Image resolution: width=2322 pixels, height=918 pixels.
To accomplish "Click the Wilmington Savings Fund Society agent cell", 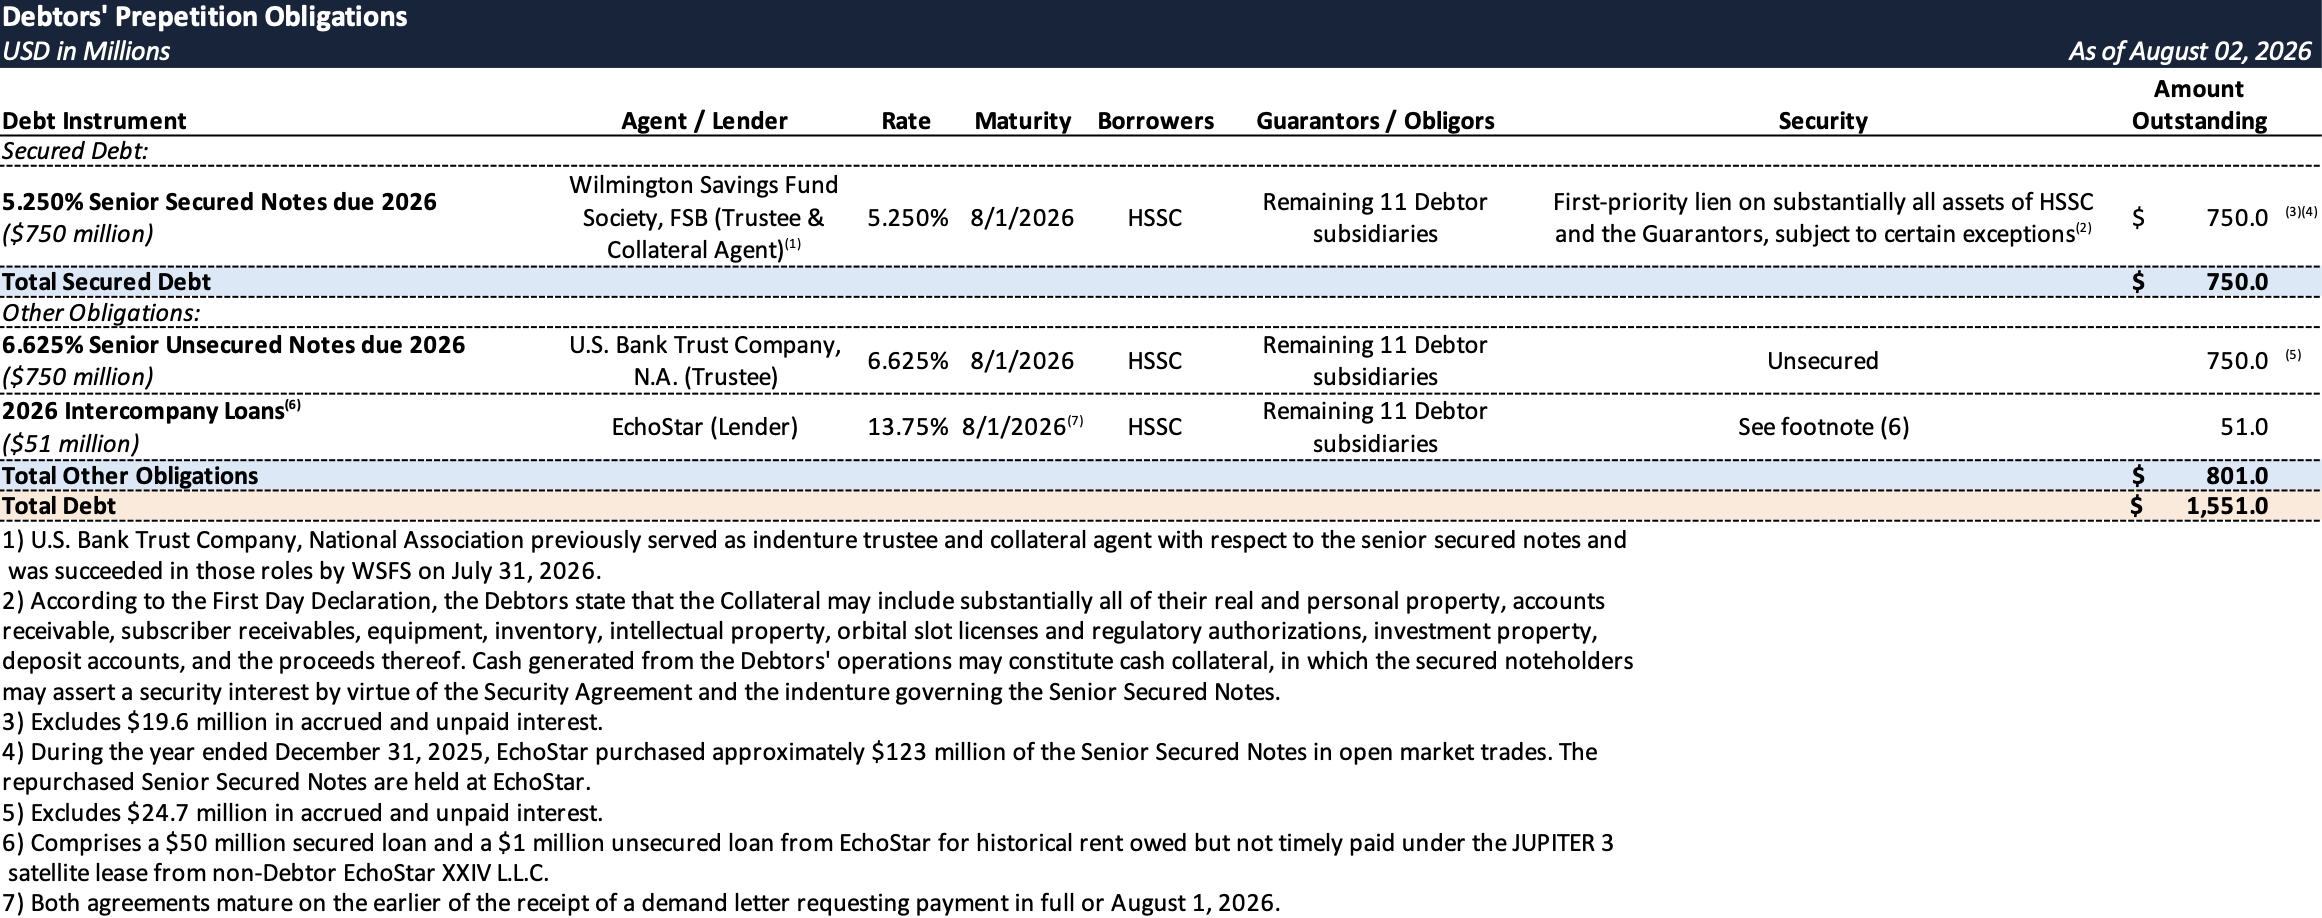I will (x=704, y=217).
